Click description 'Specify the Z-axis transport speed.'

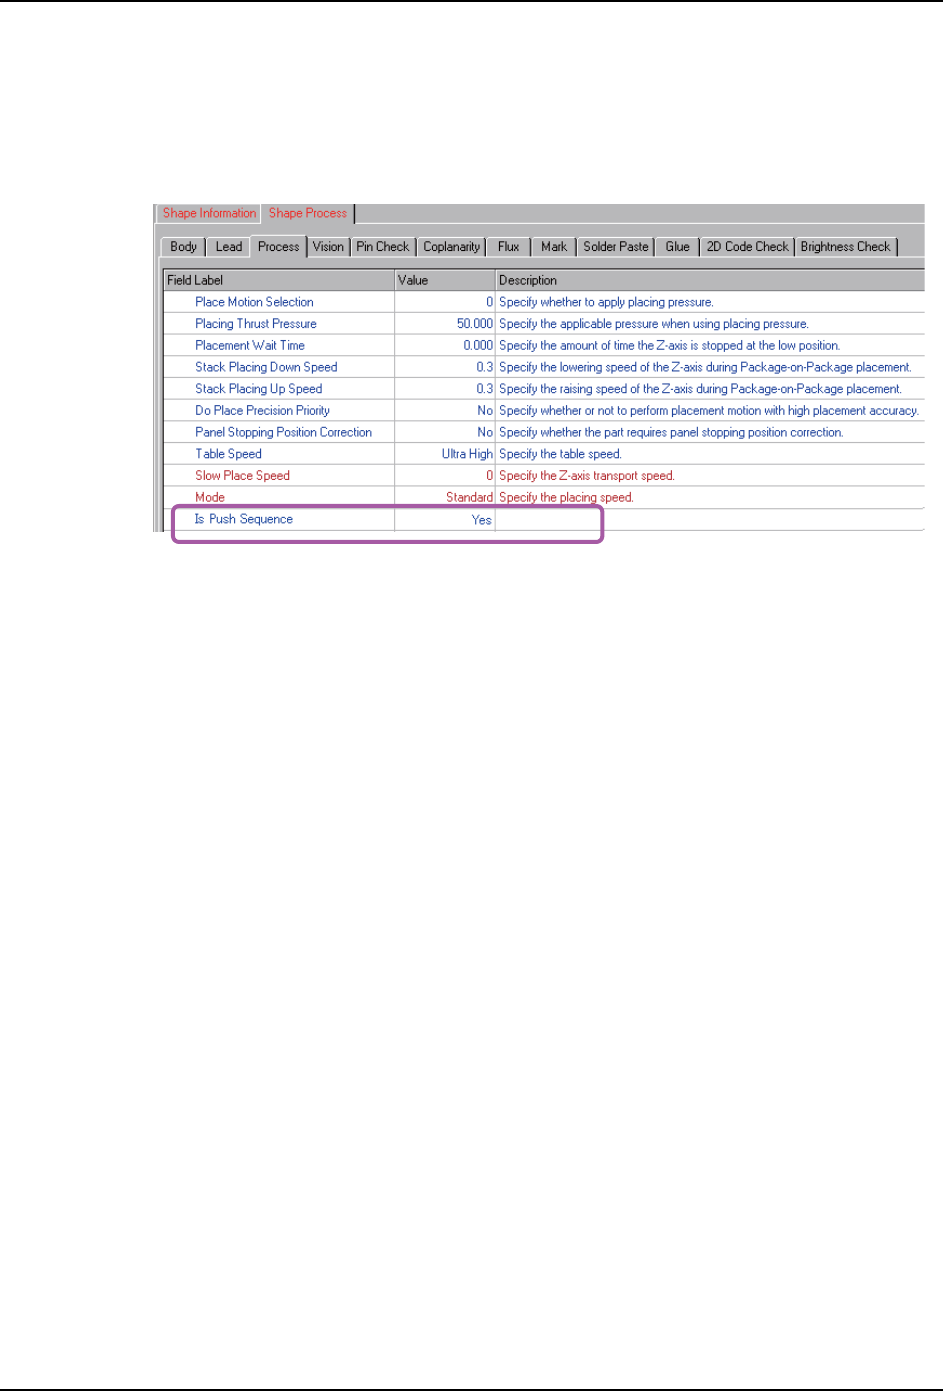click(587, 476)
